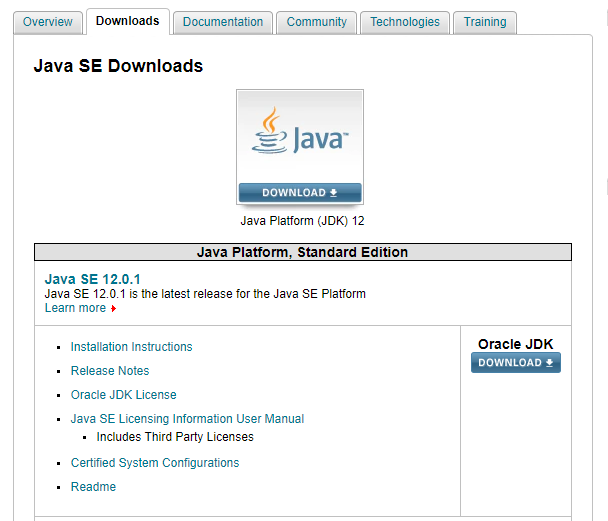Click the Learn more link

(75, 308)
